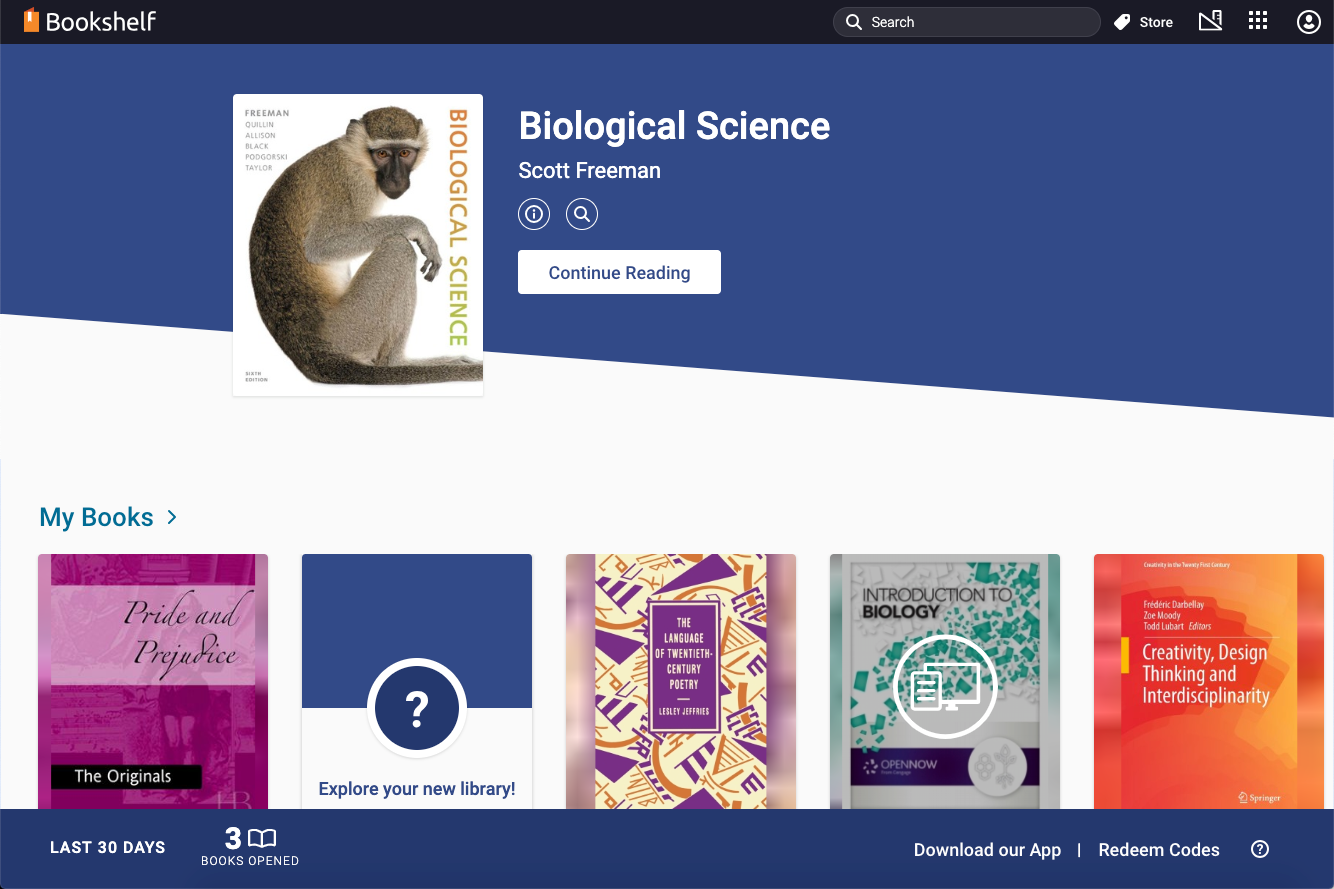The height and width of the screenshot is (889, 1334).
Task: Select the My Books heading
Action: 95,516
